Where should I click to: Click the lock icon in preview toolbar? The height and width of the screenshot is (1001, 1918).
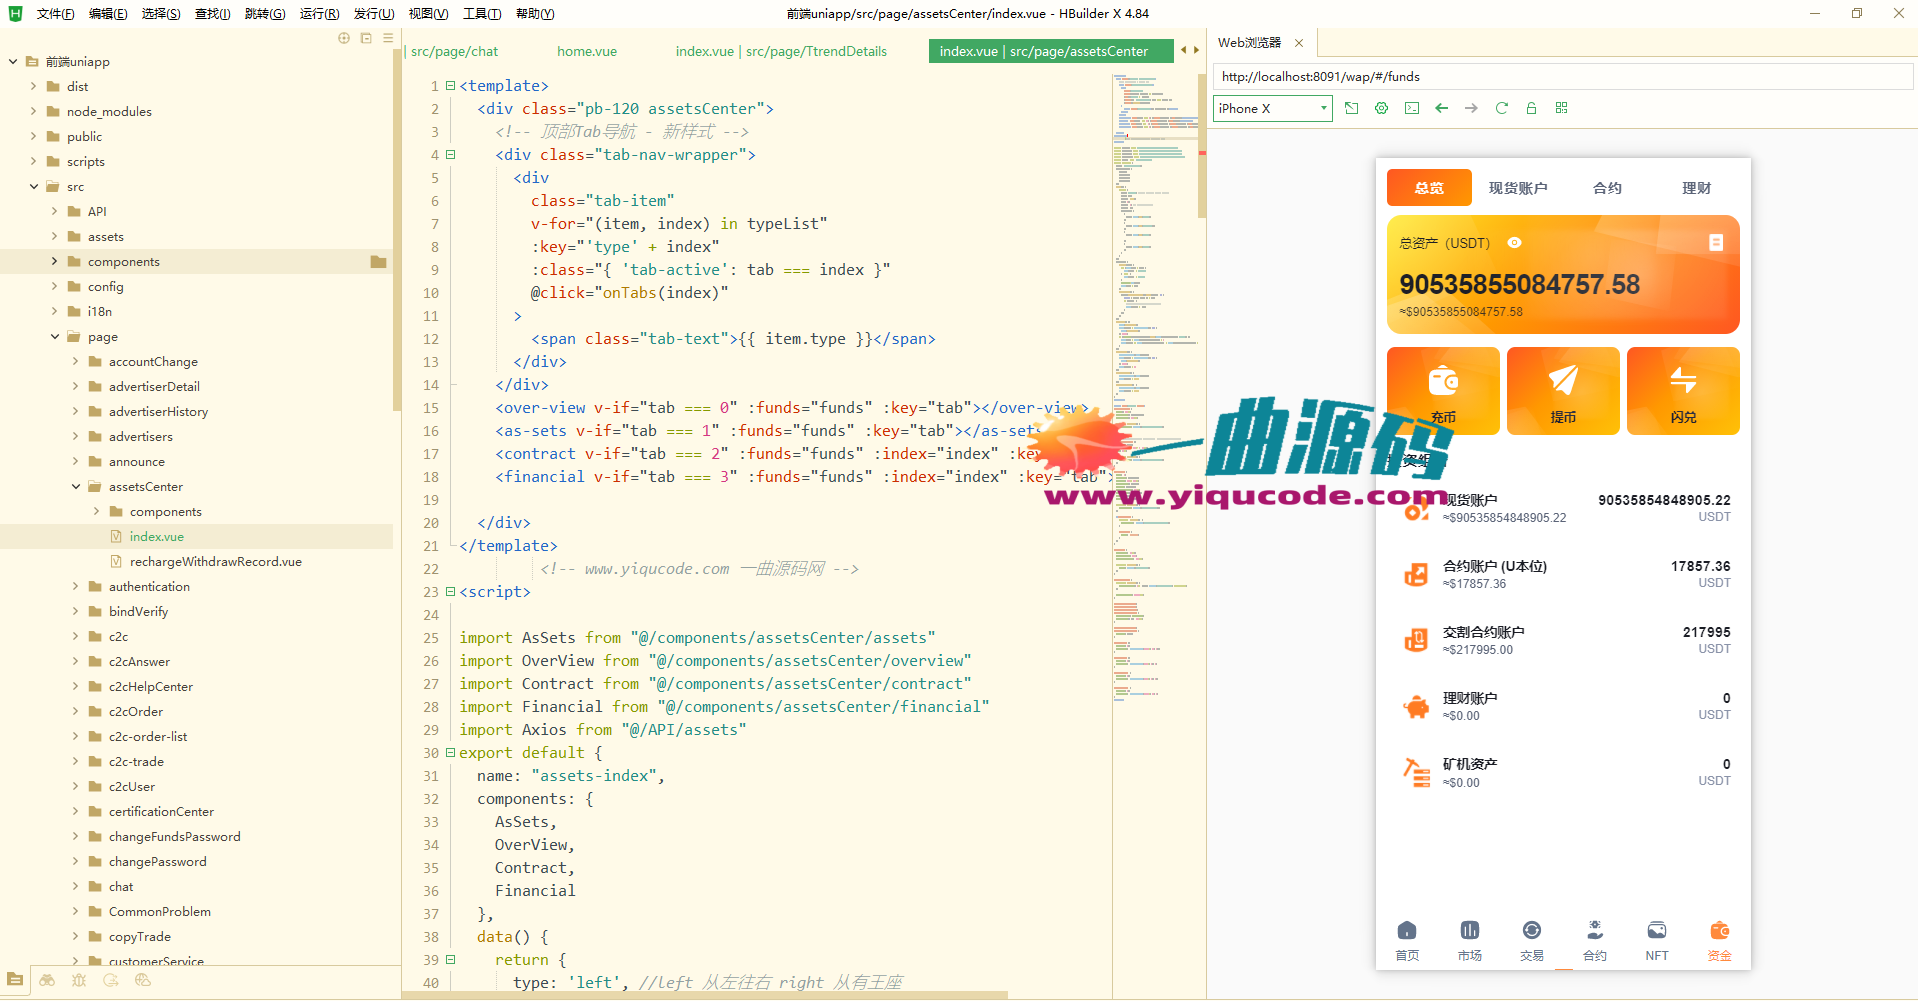(x=1532, y=108)
